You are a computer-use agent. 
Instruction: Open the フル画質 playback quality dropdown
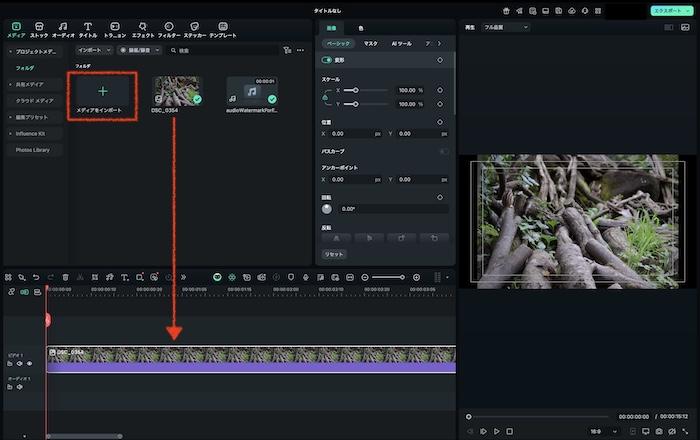pos(505,27)
